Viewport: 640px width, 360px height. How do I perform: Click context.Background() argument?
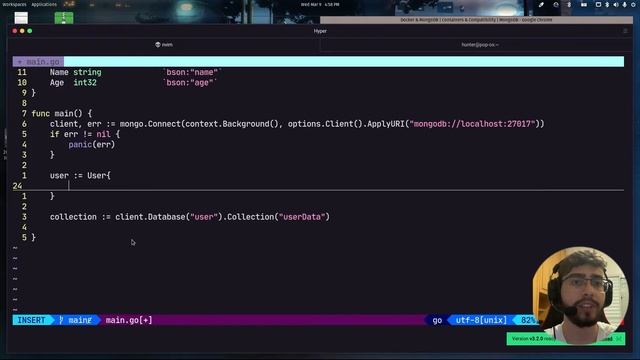pos(232,124)
